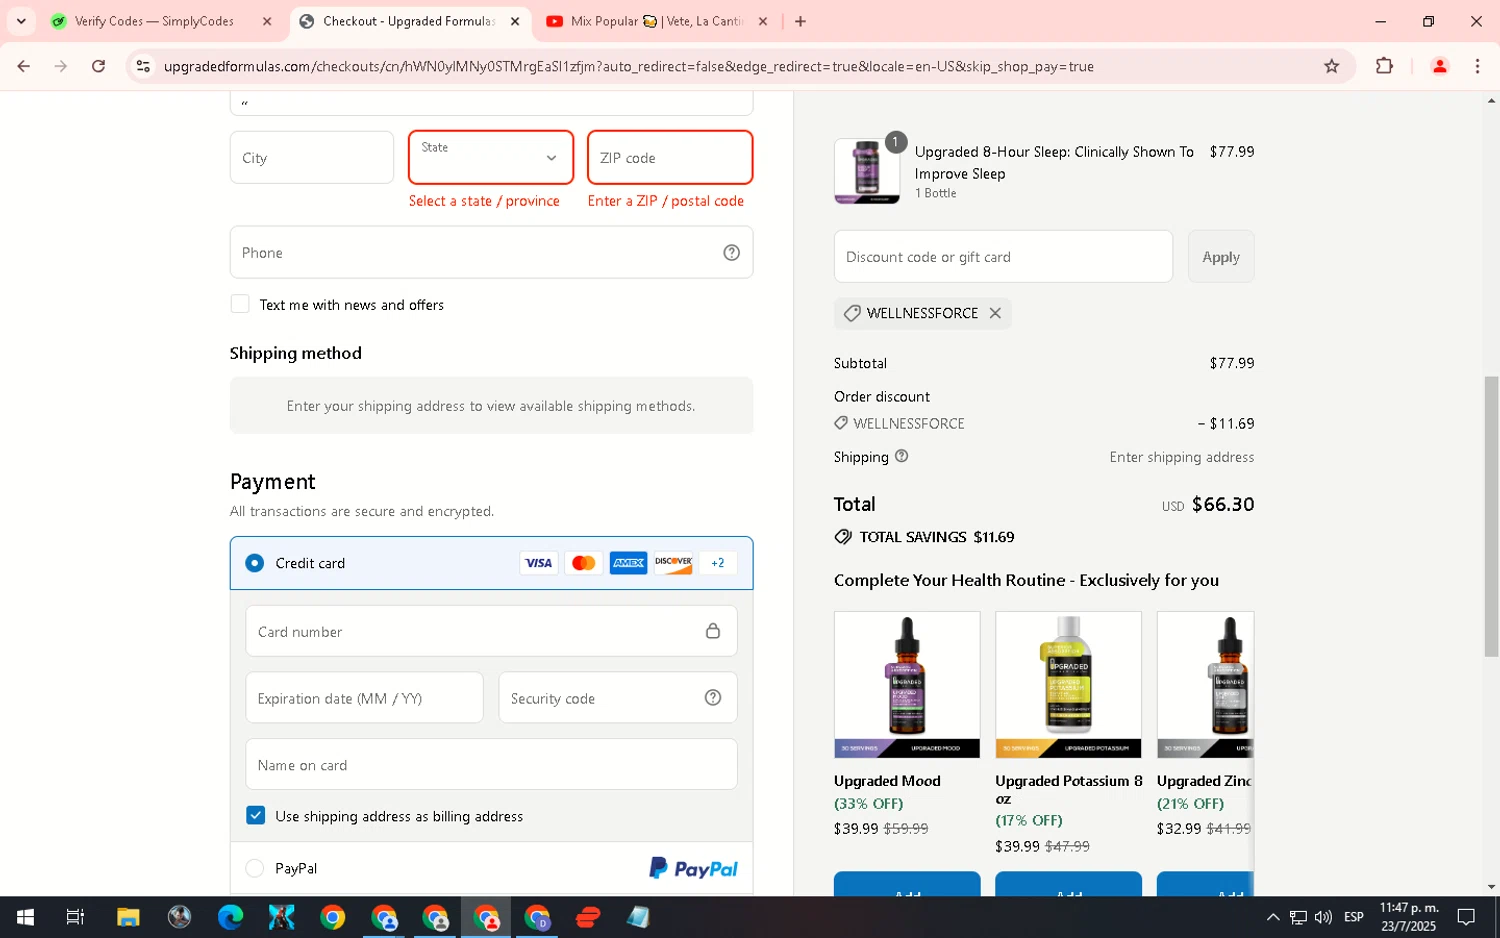Close the Verify Codes tab
Screen dimensions: 1500x938
267,21
